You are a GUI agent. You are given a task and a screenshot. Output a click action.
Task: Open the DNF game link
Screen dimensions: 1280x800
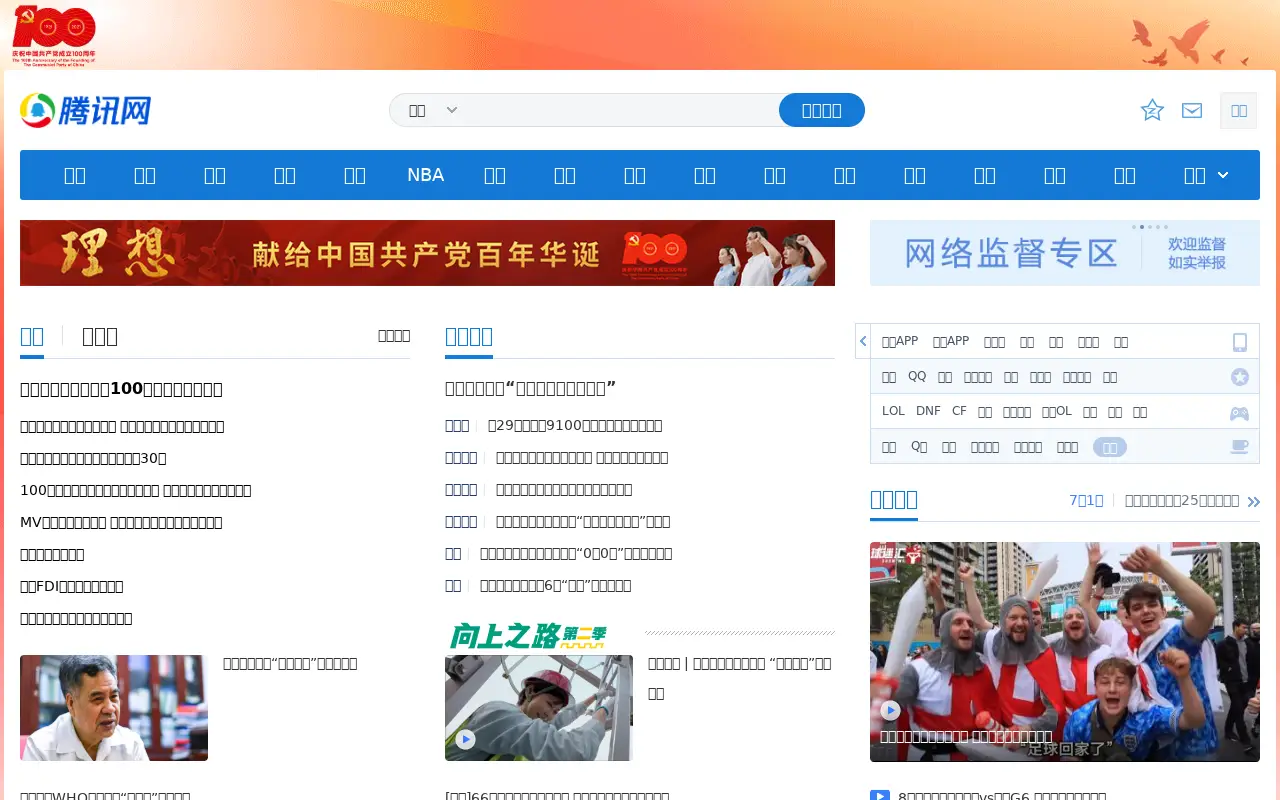(x=928, y=411)
